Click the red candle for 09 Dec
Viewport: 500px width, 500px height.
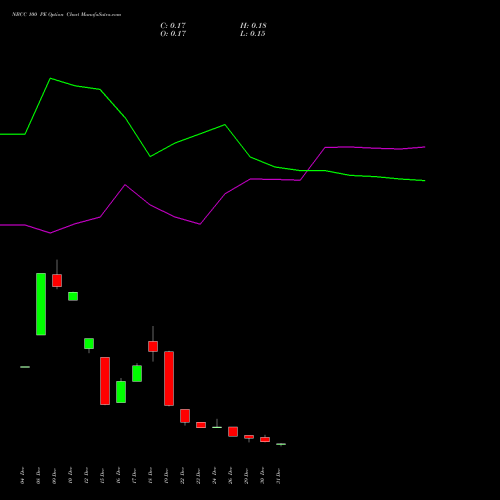point(57,280)
